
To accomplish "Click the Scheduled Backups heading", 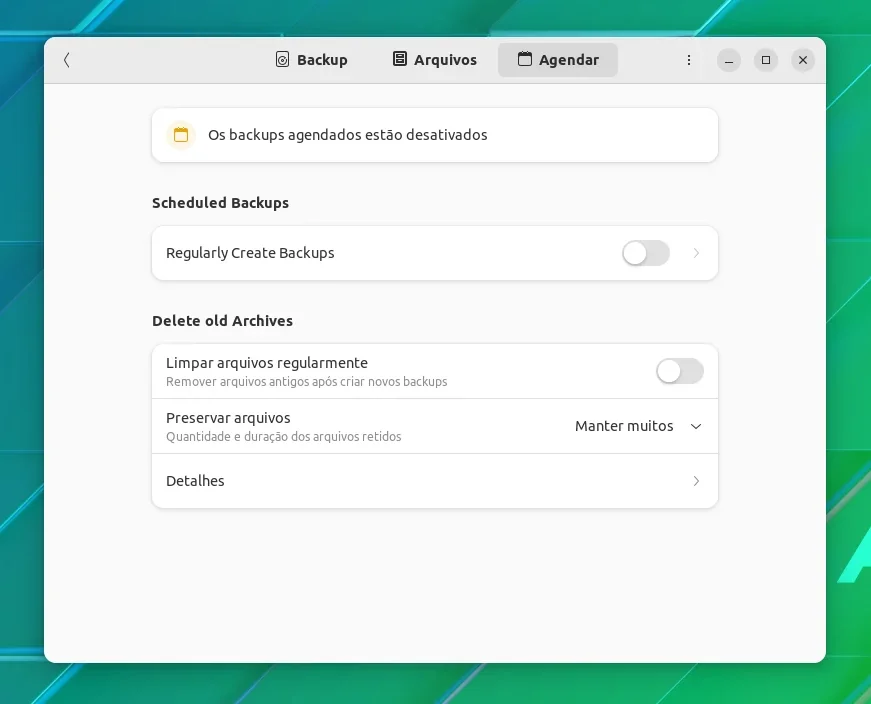I will coord(221,203).
